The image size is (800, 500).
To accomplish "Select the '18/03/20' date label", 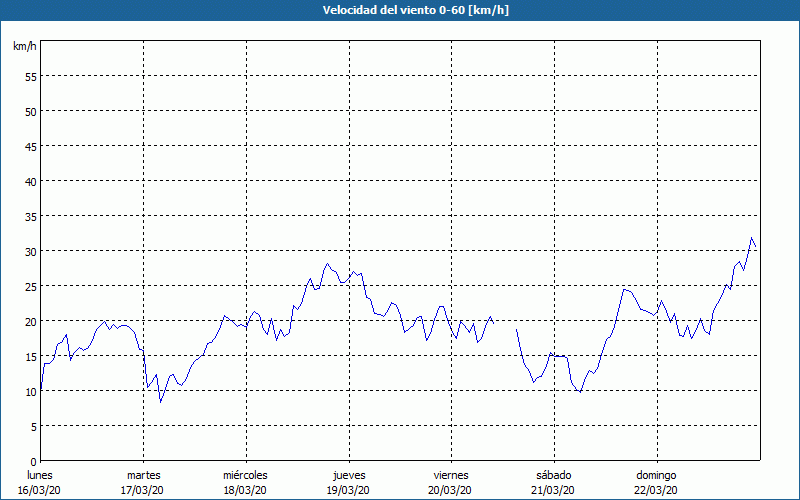I will coord(245,490).
